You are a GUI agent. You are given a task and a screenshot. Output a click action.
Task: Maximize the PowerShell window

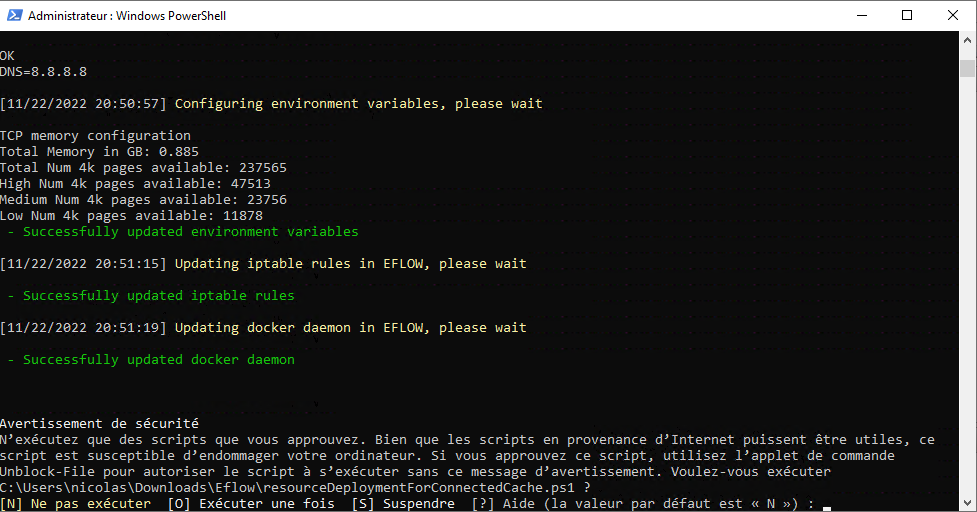click(x=907, y=16)
